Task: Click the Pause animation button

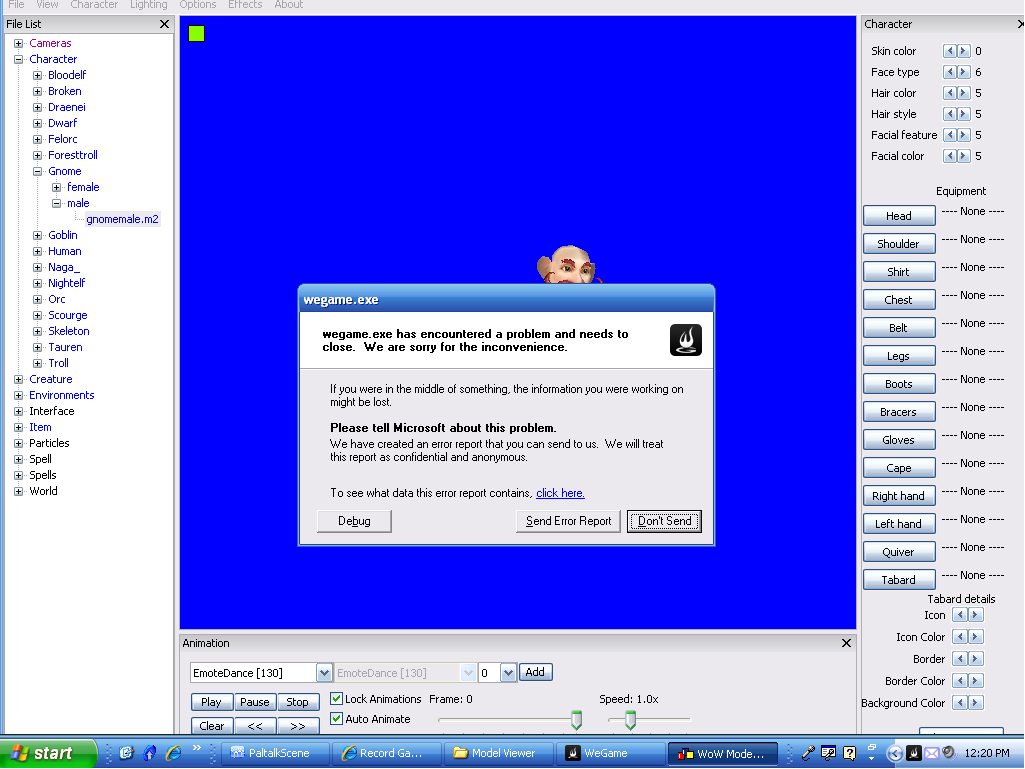Action: (254, 702)
